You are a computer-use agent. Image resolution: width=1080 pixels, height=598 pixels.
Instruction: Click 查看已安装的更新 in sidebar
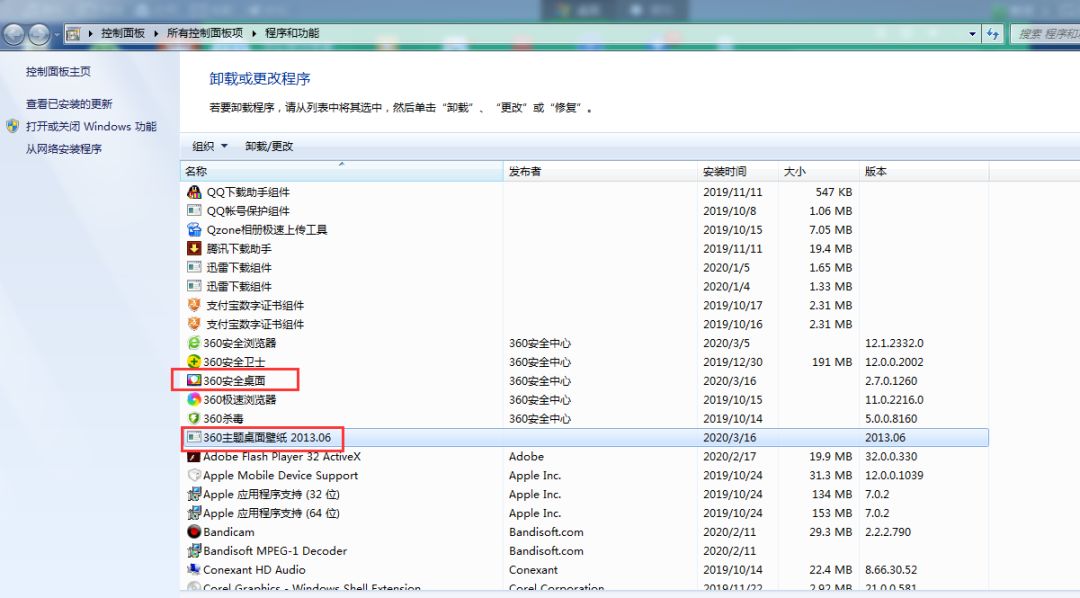(x=63, y=103)
